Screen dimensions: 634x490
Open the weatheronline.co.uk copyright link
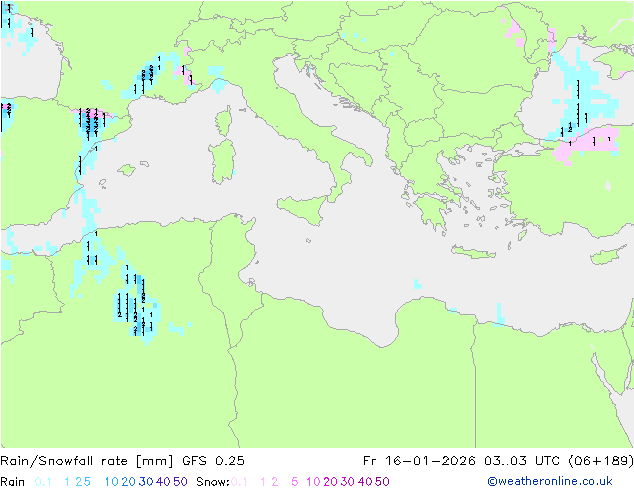point(550,481)
